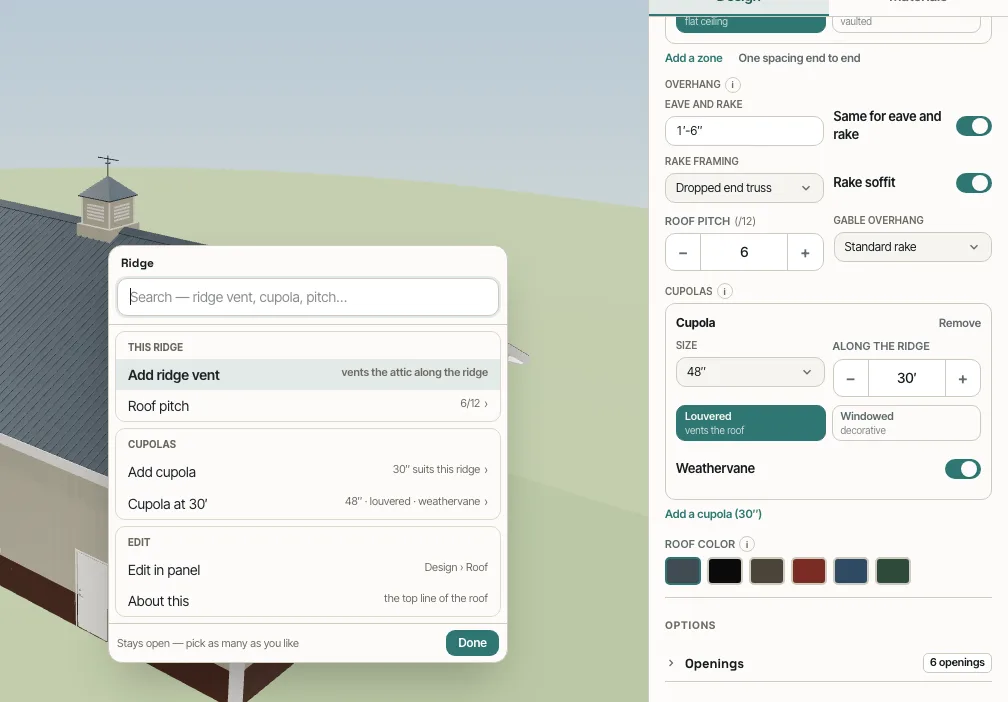The image size is (1008, 702).
Task: Open the Cupolas info icon
Action: point(724,291)
